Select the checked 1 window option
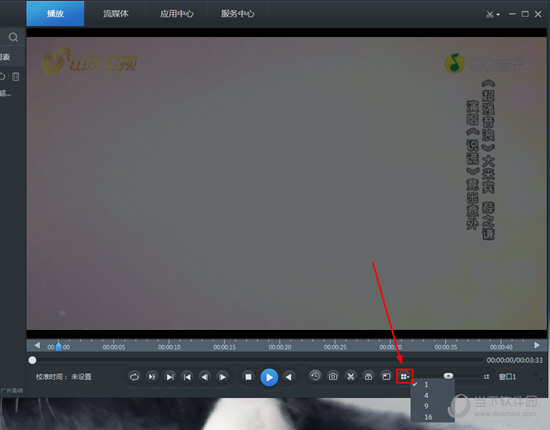The image size is (550, 430). click(x=426, y=385)
